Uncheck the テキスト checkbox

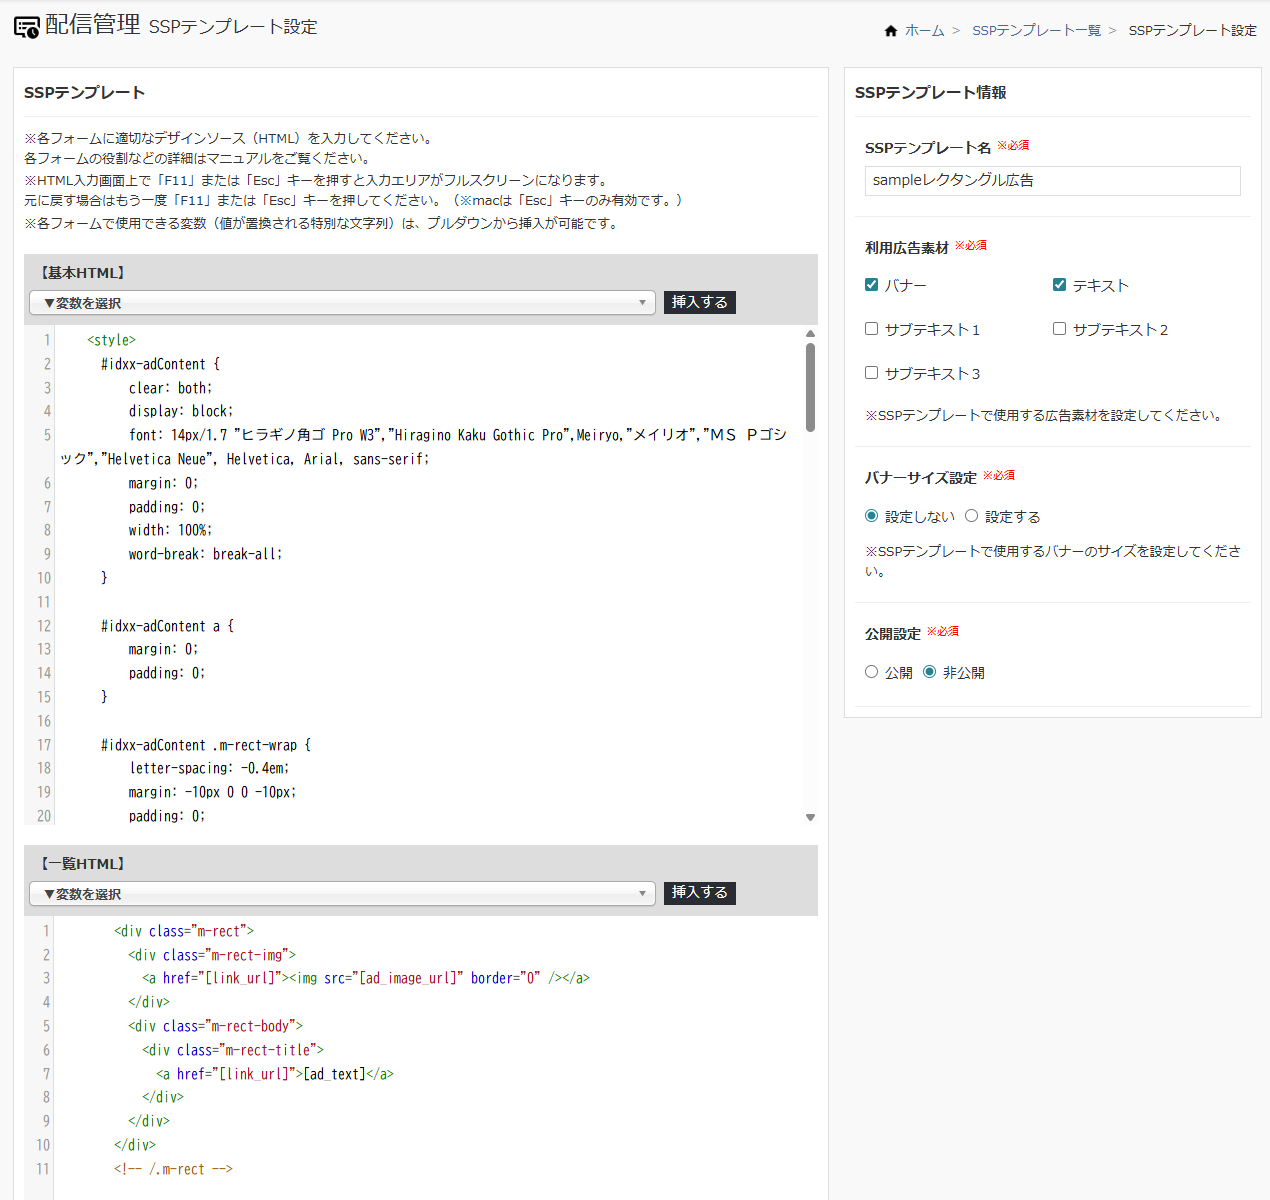tap(1060, 285)
